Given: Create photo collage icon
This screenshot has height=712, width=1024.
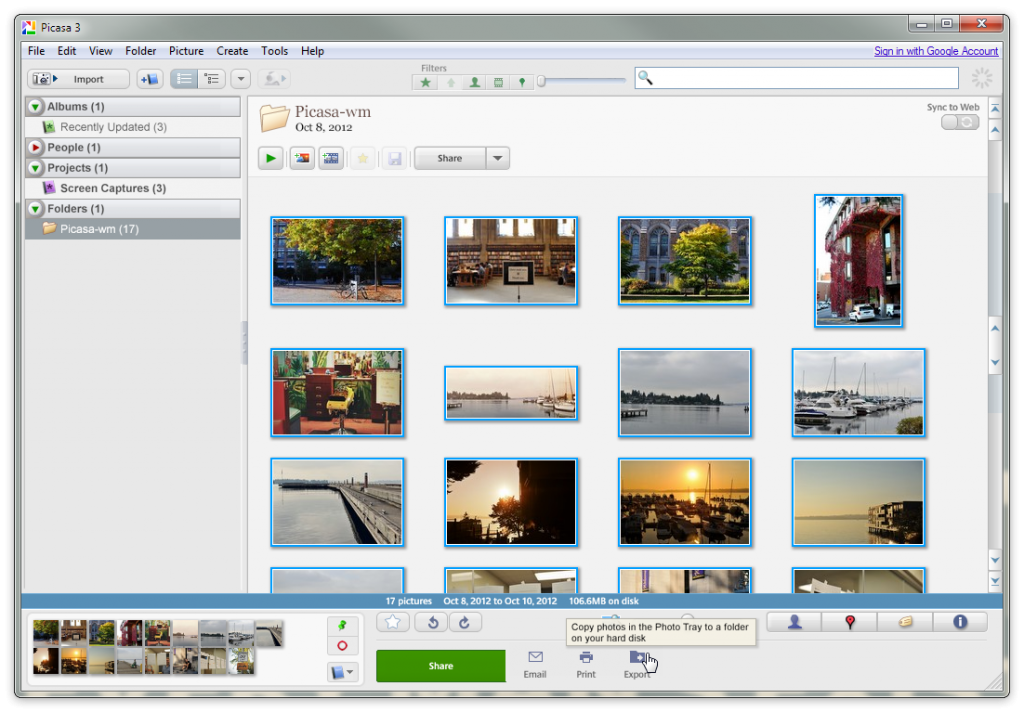Looking at the screenshot, I should [302, 158].
